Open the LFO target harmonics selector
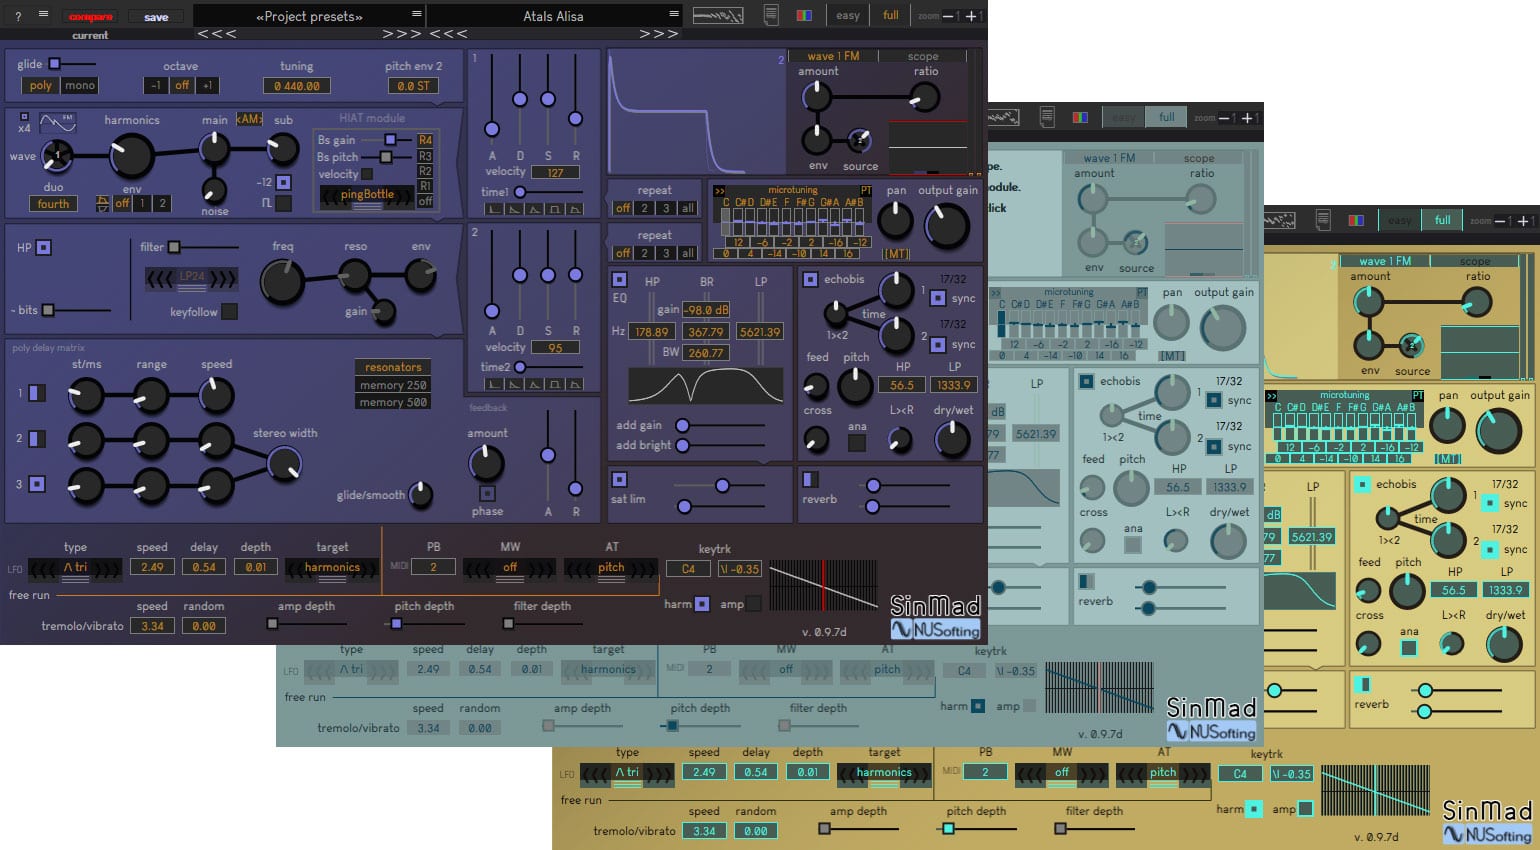Screen dimensions: 1540x850 click(331, 567)
